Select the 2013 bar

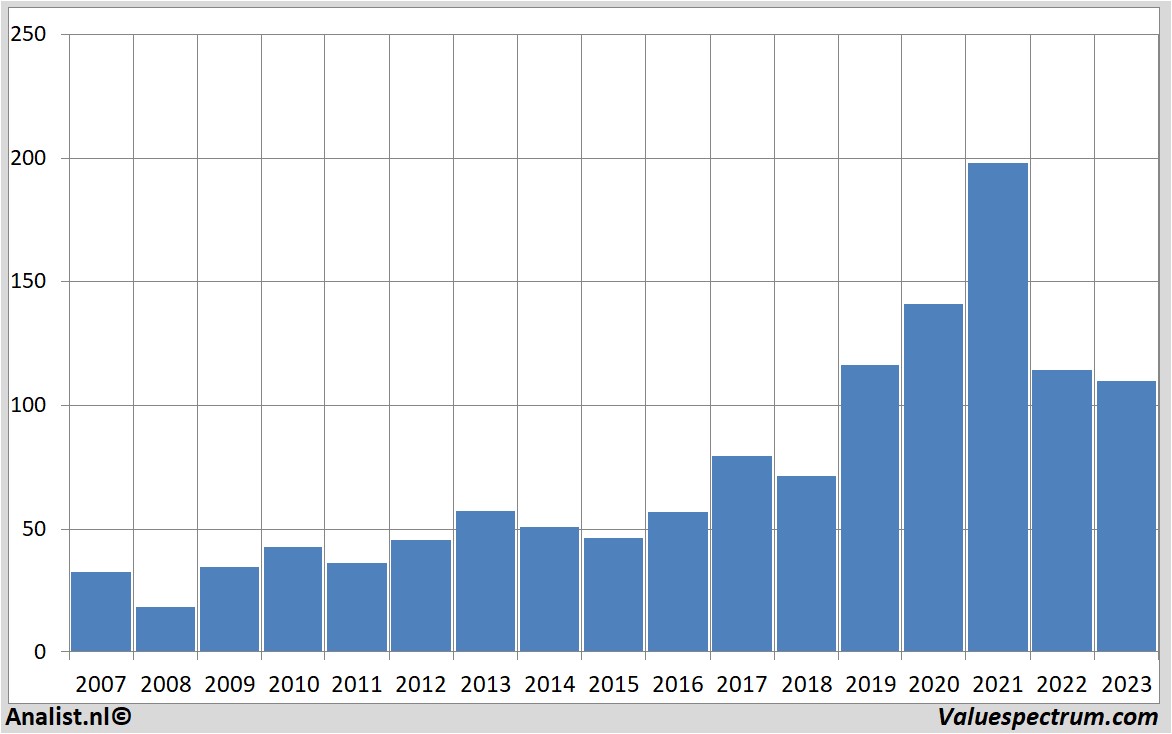[485, 581]
